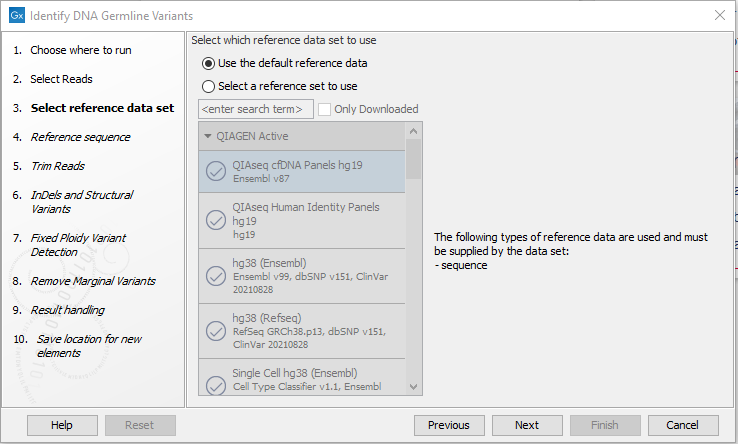Open step 8 Remove Marginal Variants
The width and height of the screenshot is (738, 444).
(x=93, y=281)
